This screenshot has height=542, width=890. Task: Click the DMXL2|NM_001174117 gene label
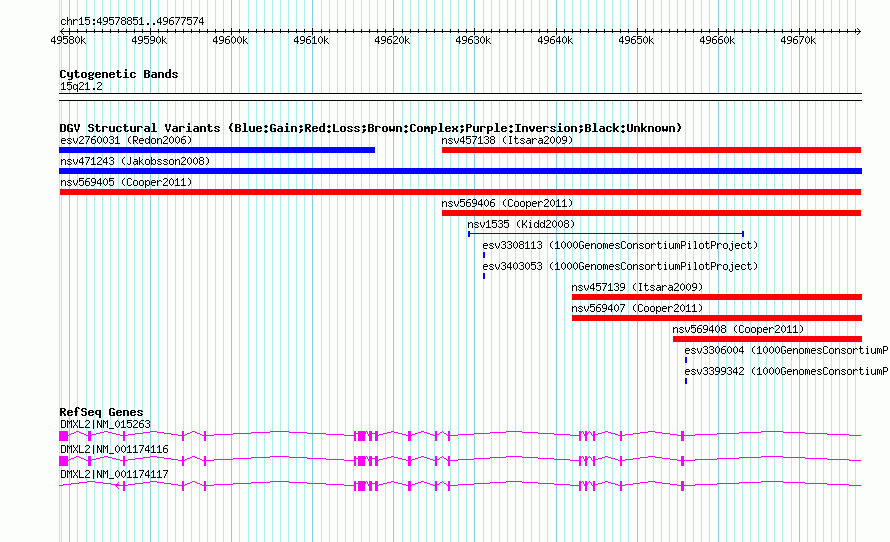(114, 474)
